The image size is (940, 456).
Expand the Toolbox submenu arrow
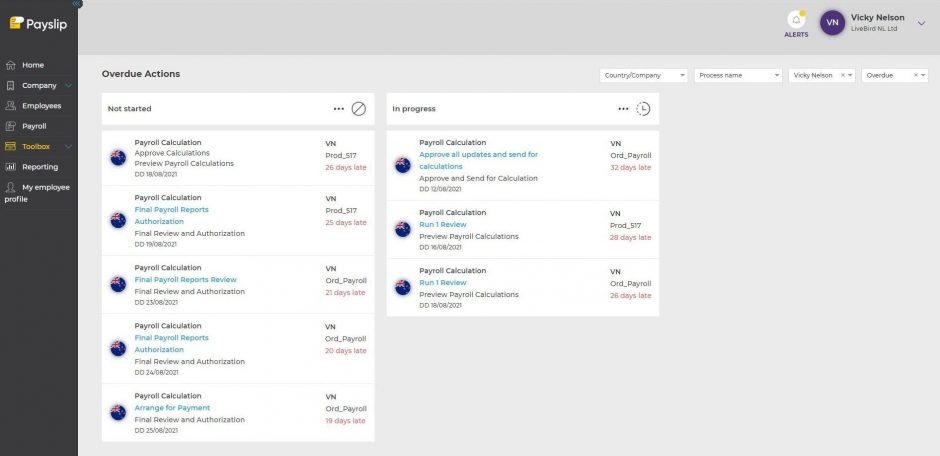pos(68,147)
